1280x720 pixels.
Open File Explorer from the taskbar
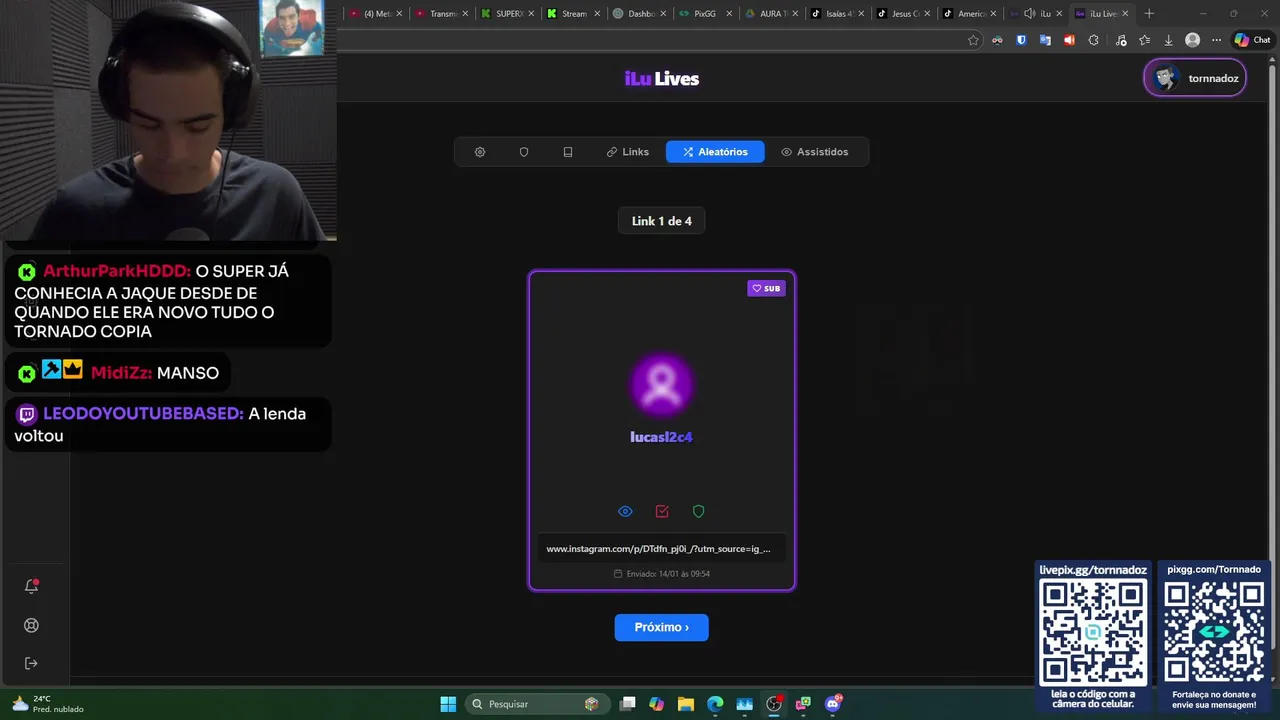[x=686, y=704]
